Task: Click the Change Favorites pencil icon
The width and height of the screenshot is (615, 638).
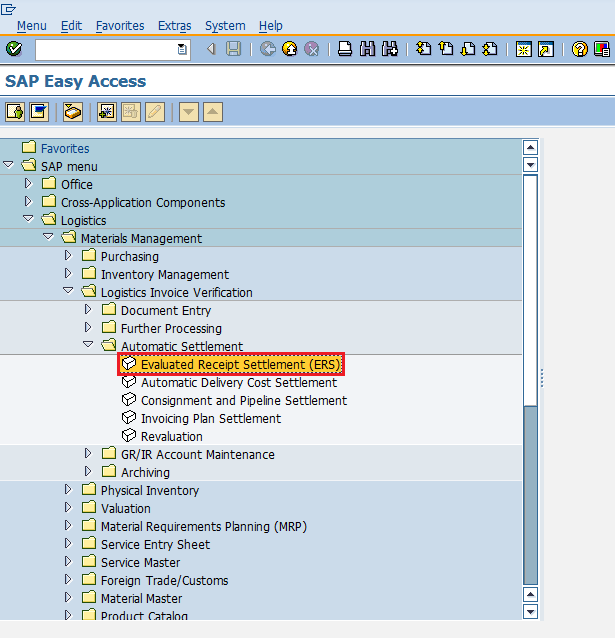Action: [155, 112]
